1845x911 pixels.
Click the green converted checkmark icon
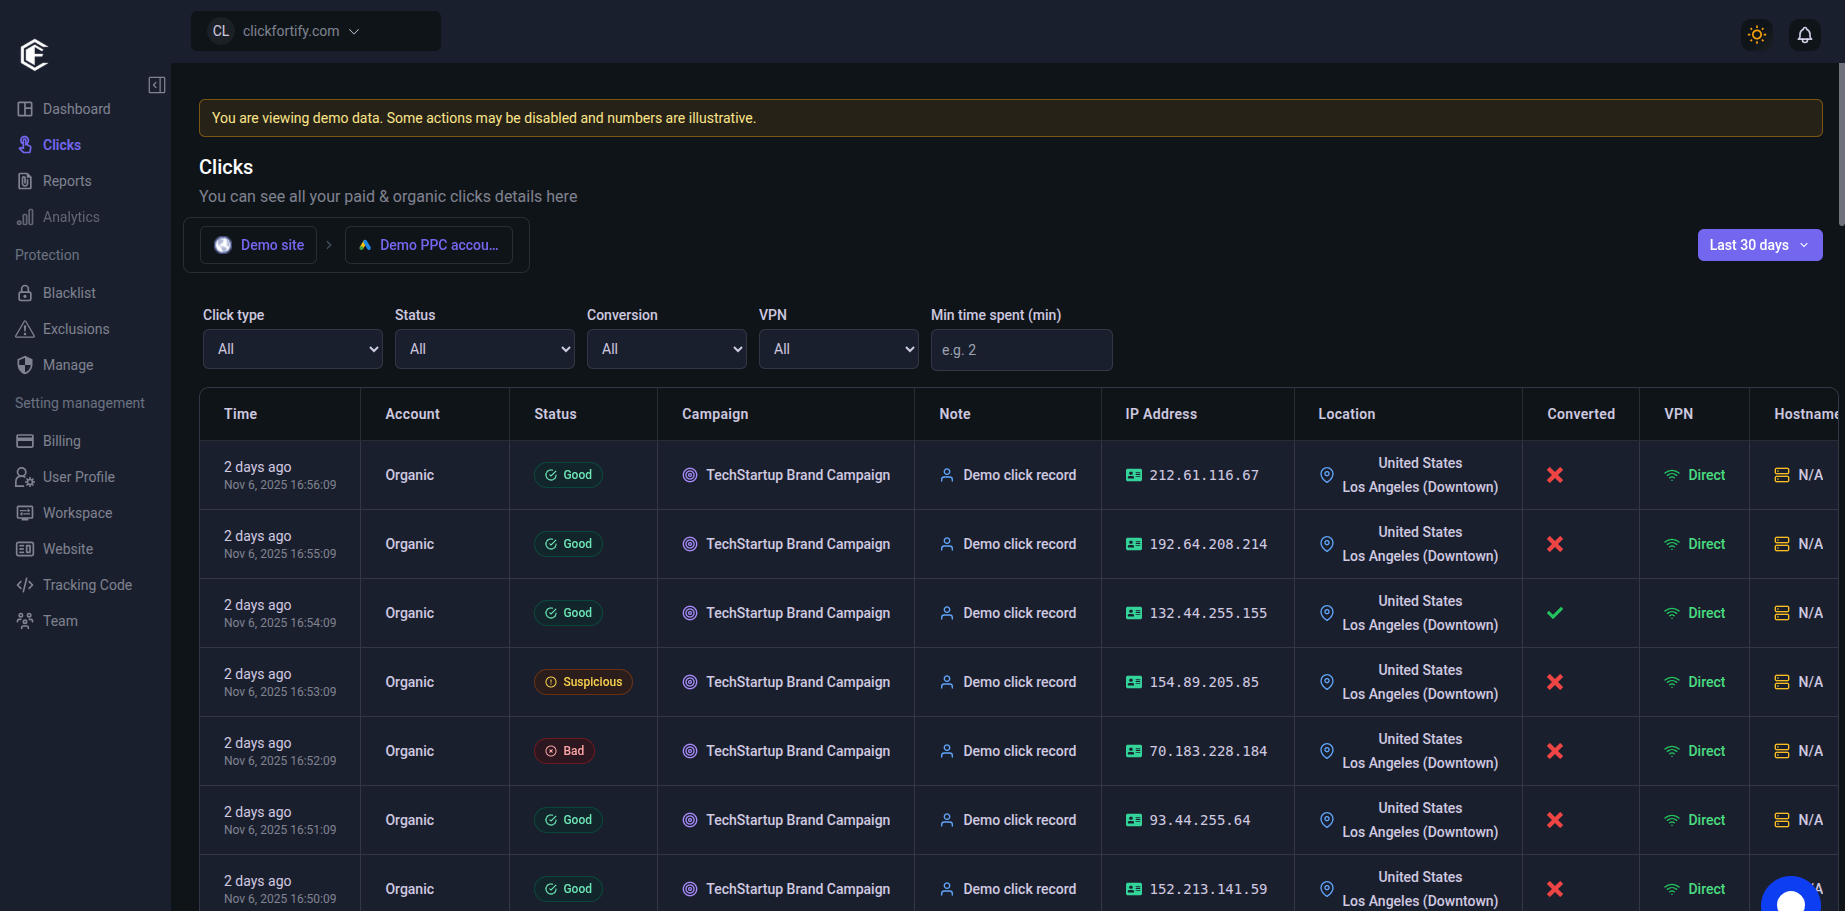[x=1554, y=613]
